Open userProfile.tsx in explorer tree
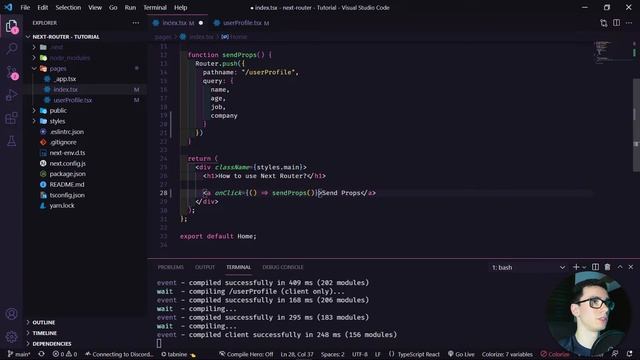 (72, 100)
